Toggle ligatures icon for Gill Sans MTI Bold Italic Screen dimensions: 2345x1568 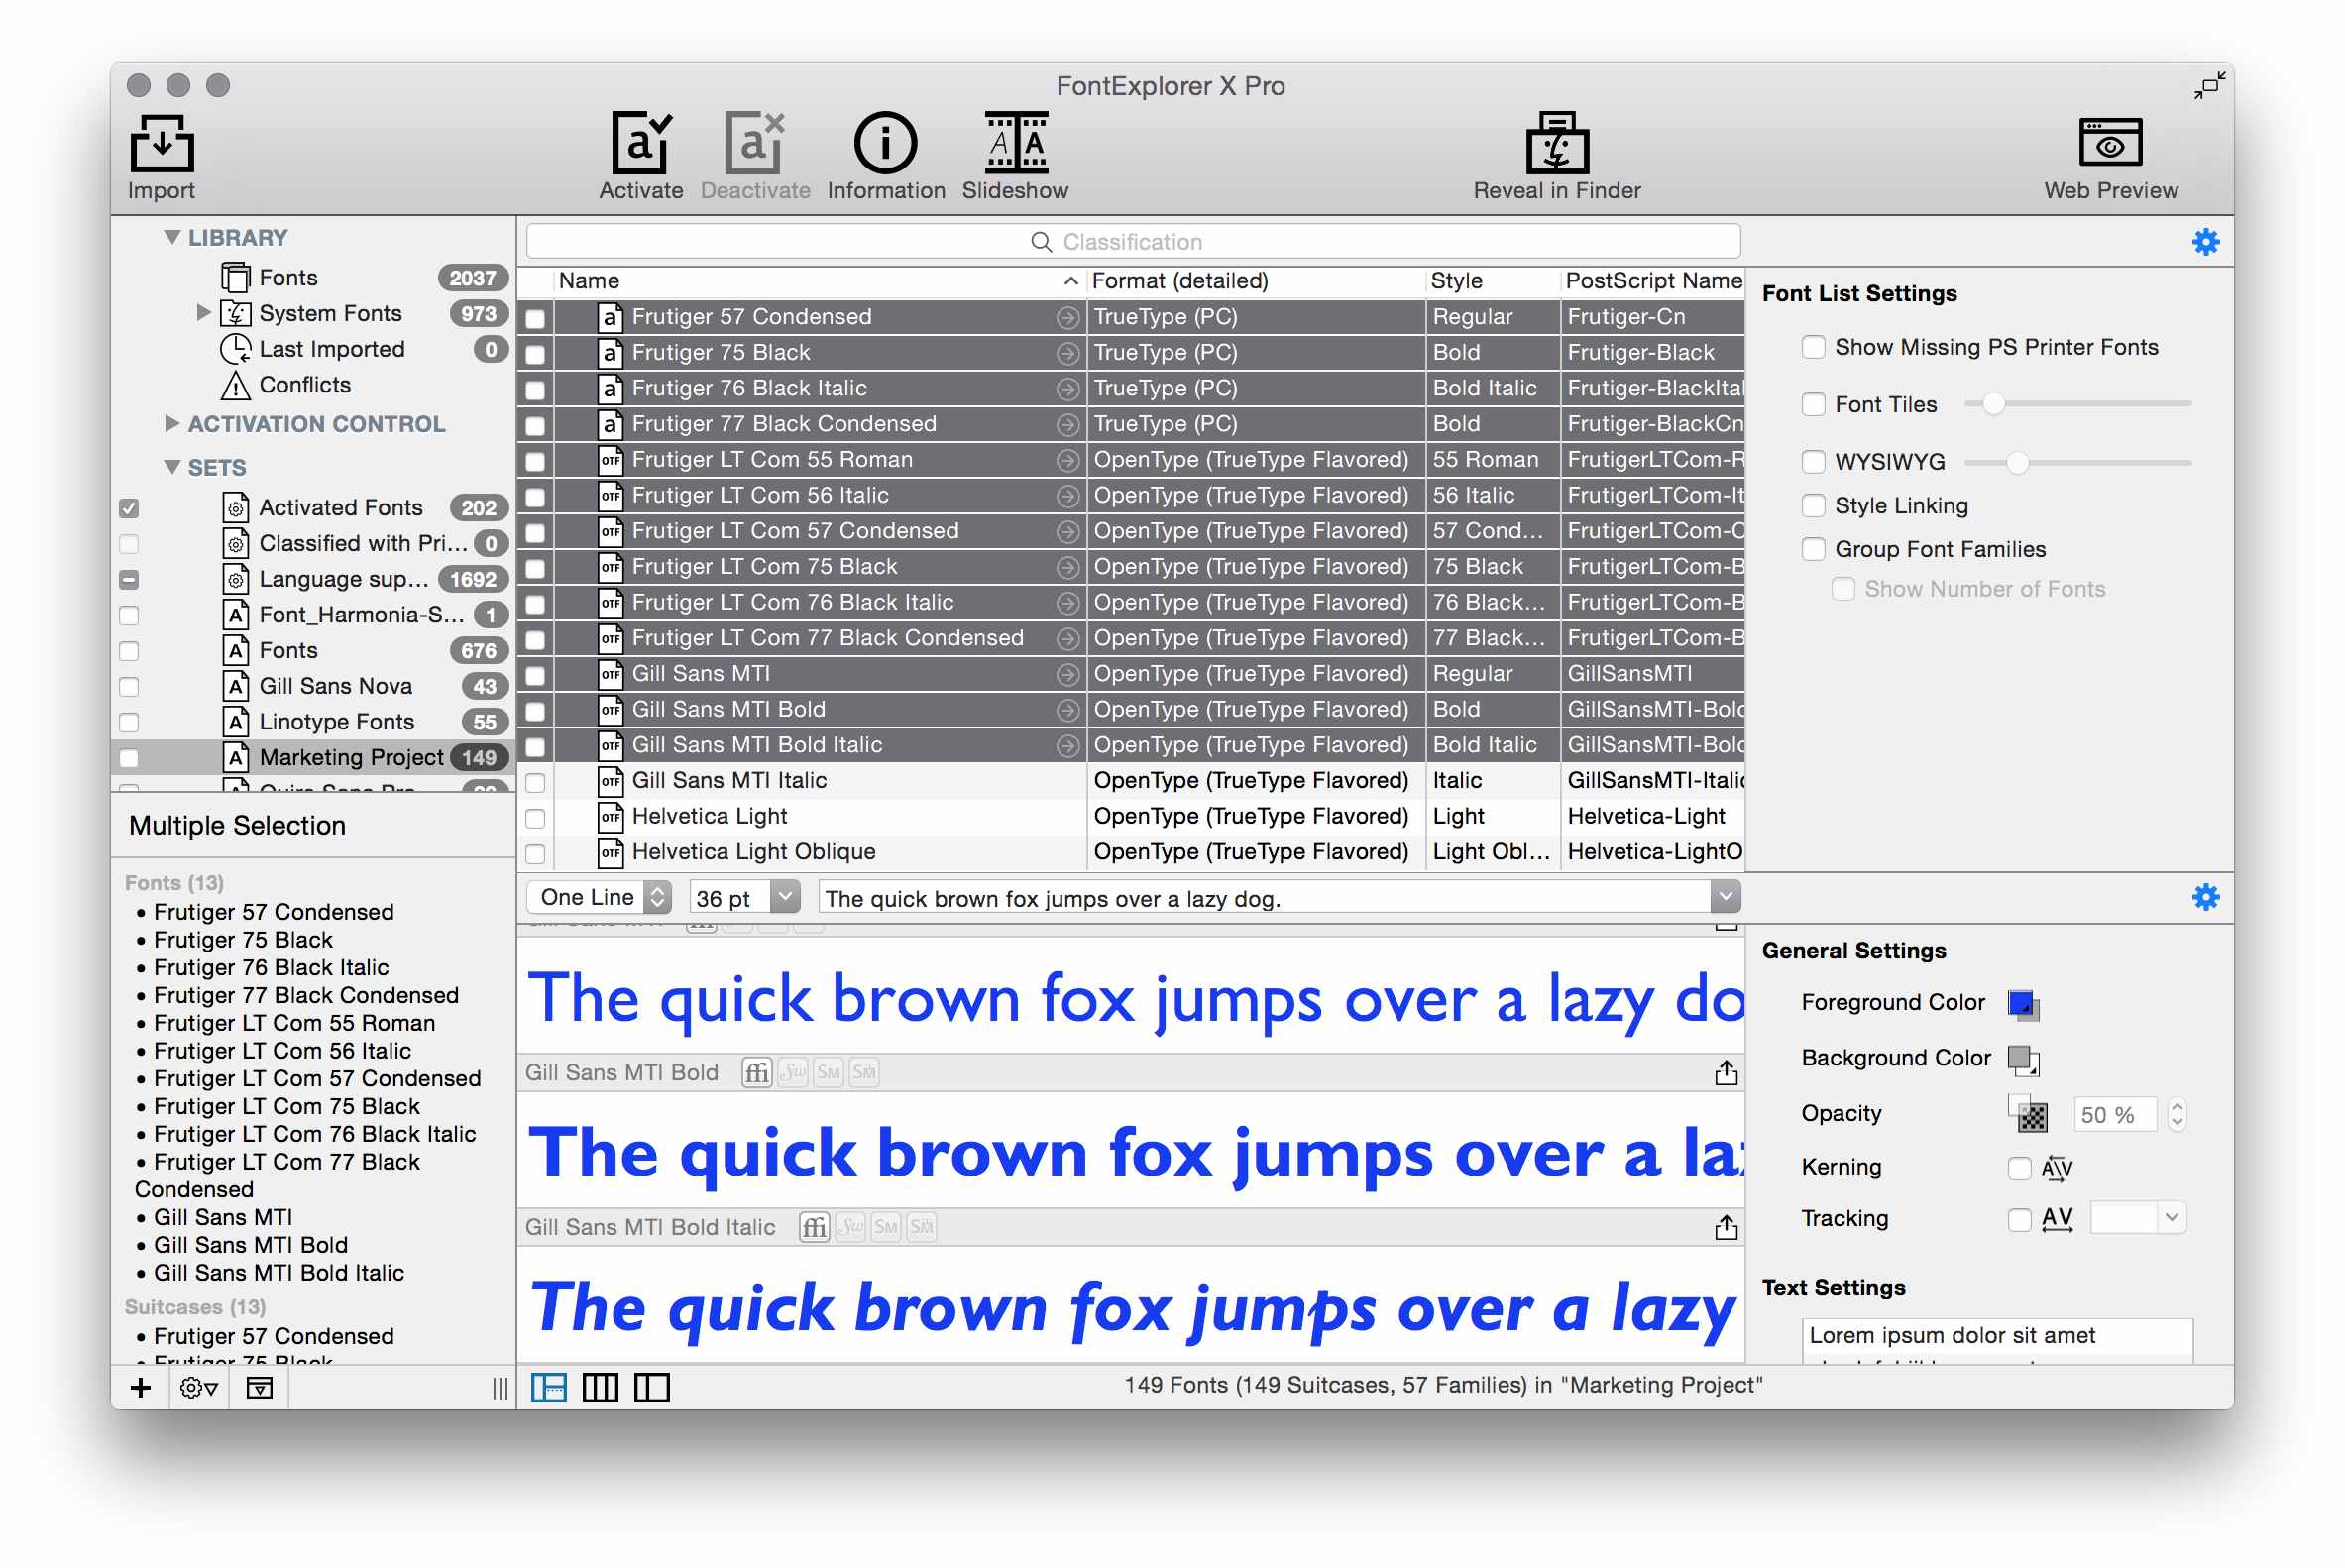pos(814,1227)
